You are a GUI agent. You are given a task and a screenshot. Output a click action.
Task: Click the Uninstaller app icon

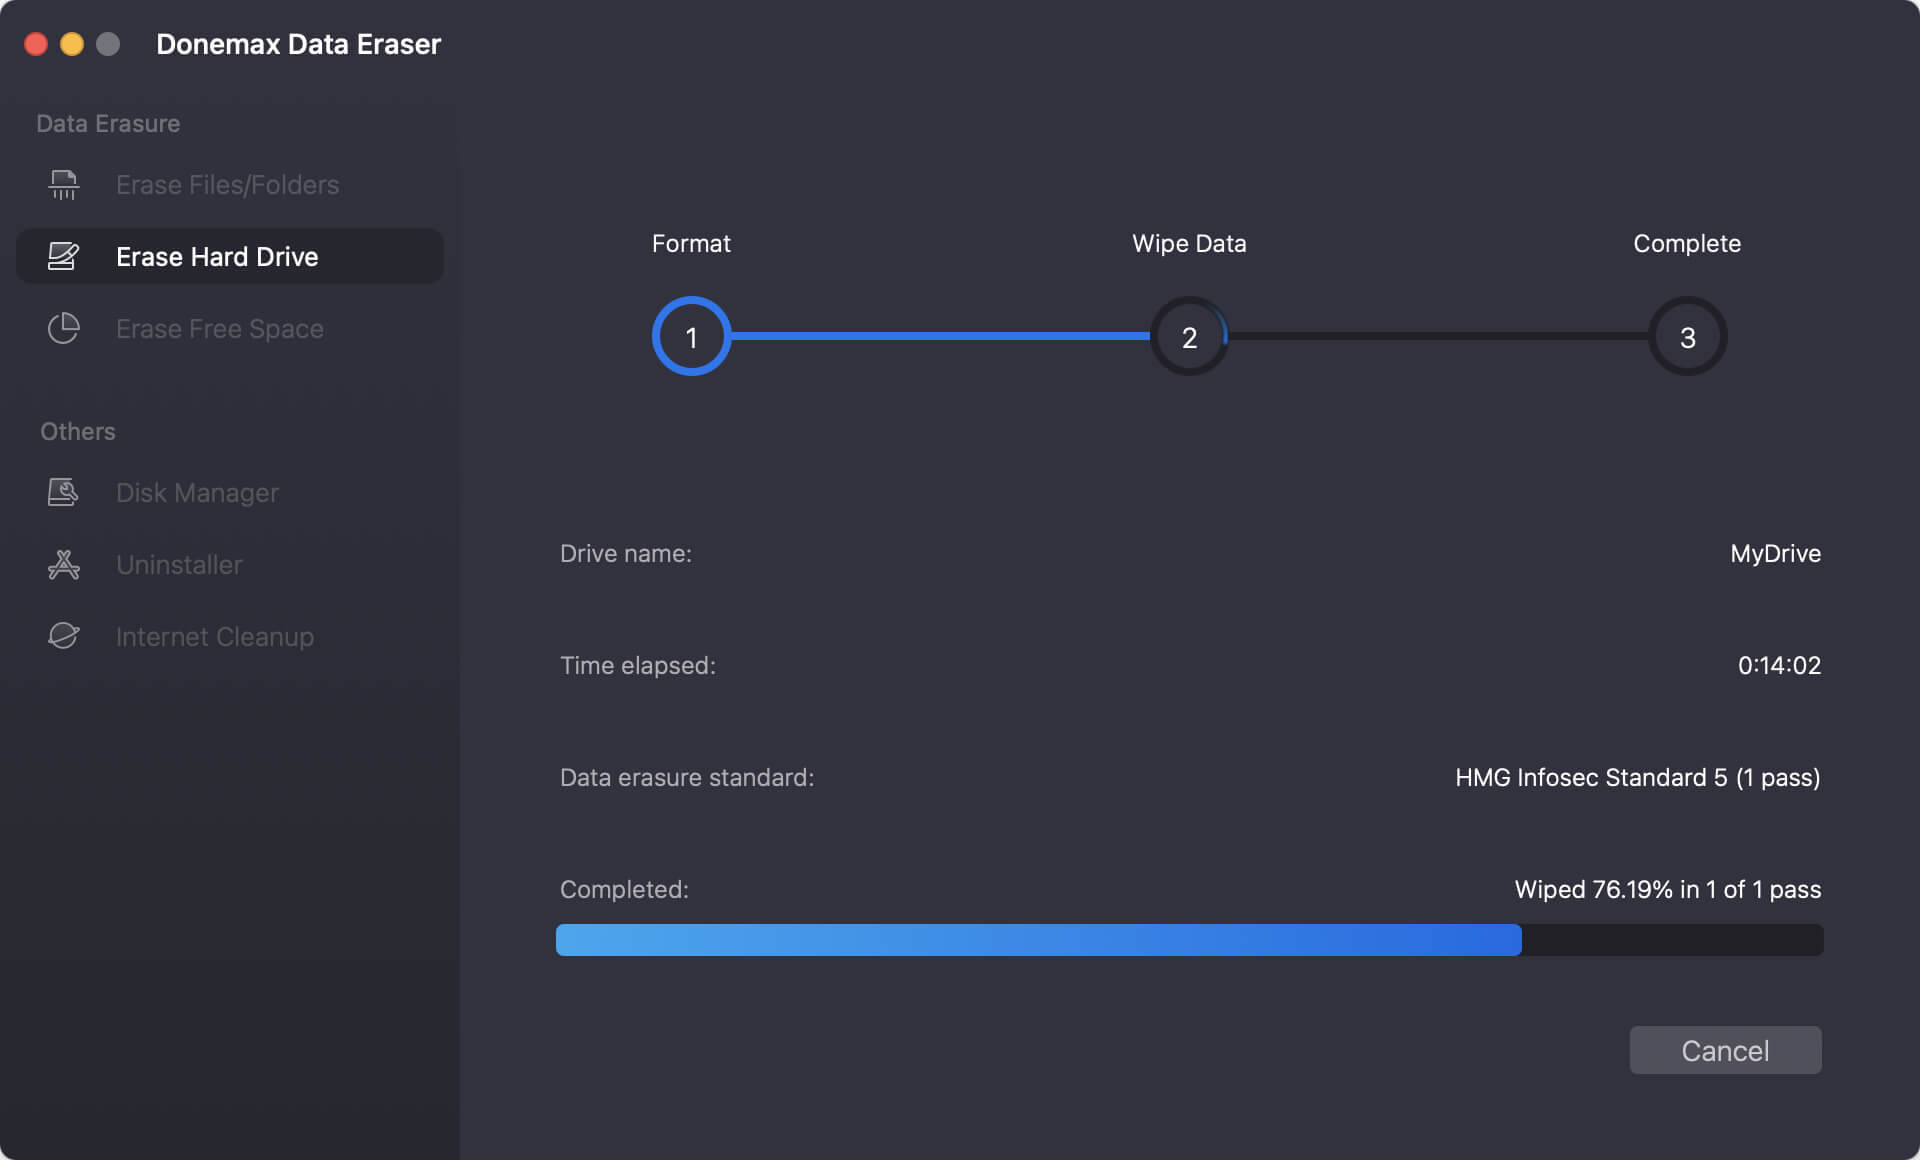point(63,564)
